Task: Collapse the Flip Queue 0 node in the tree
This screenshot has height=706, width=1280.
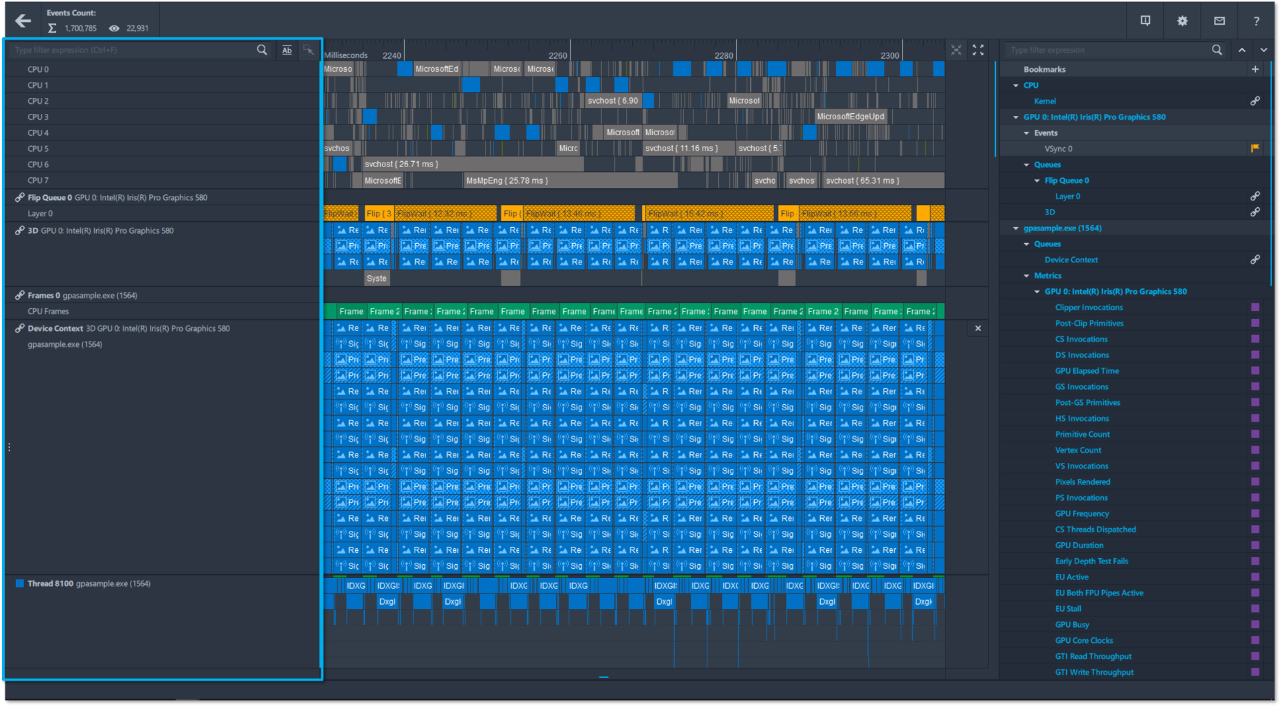Action: (1038, 180)
